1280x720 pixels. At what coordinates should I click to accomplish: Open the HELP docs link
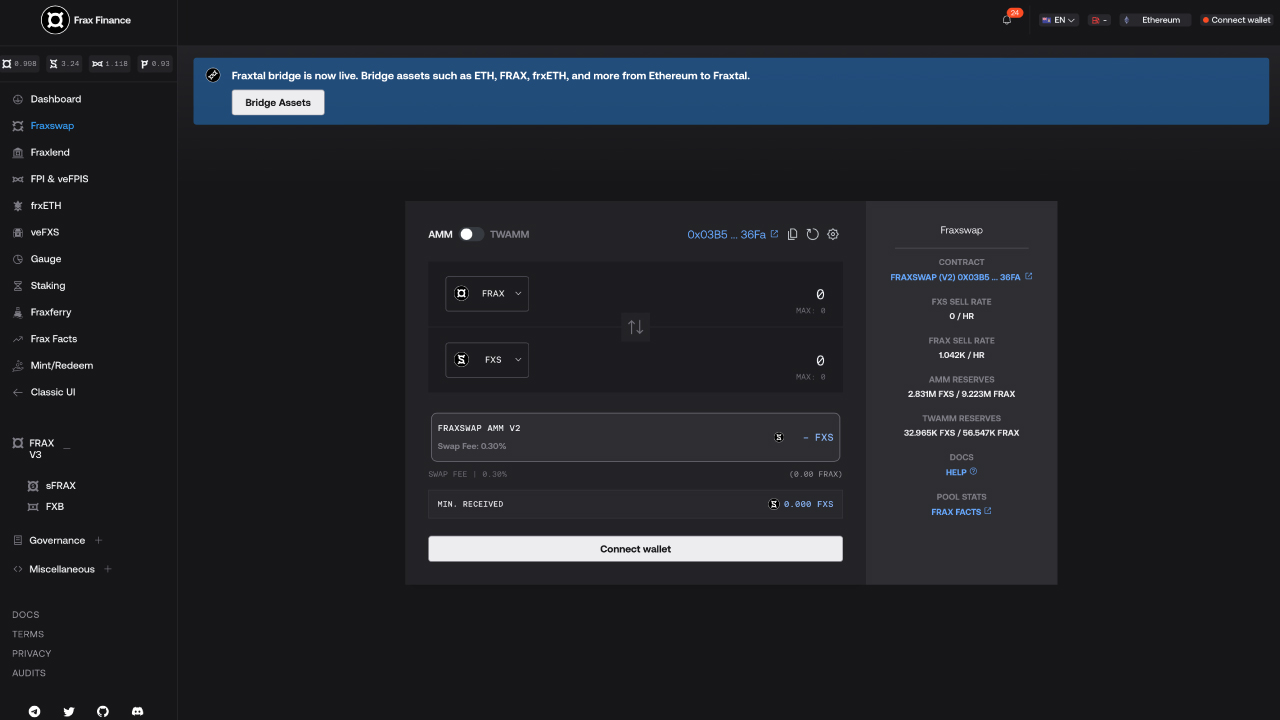point(961,472)
